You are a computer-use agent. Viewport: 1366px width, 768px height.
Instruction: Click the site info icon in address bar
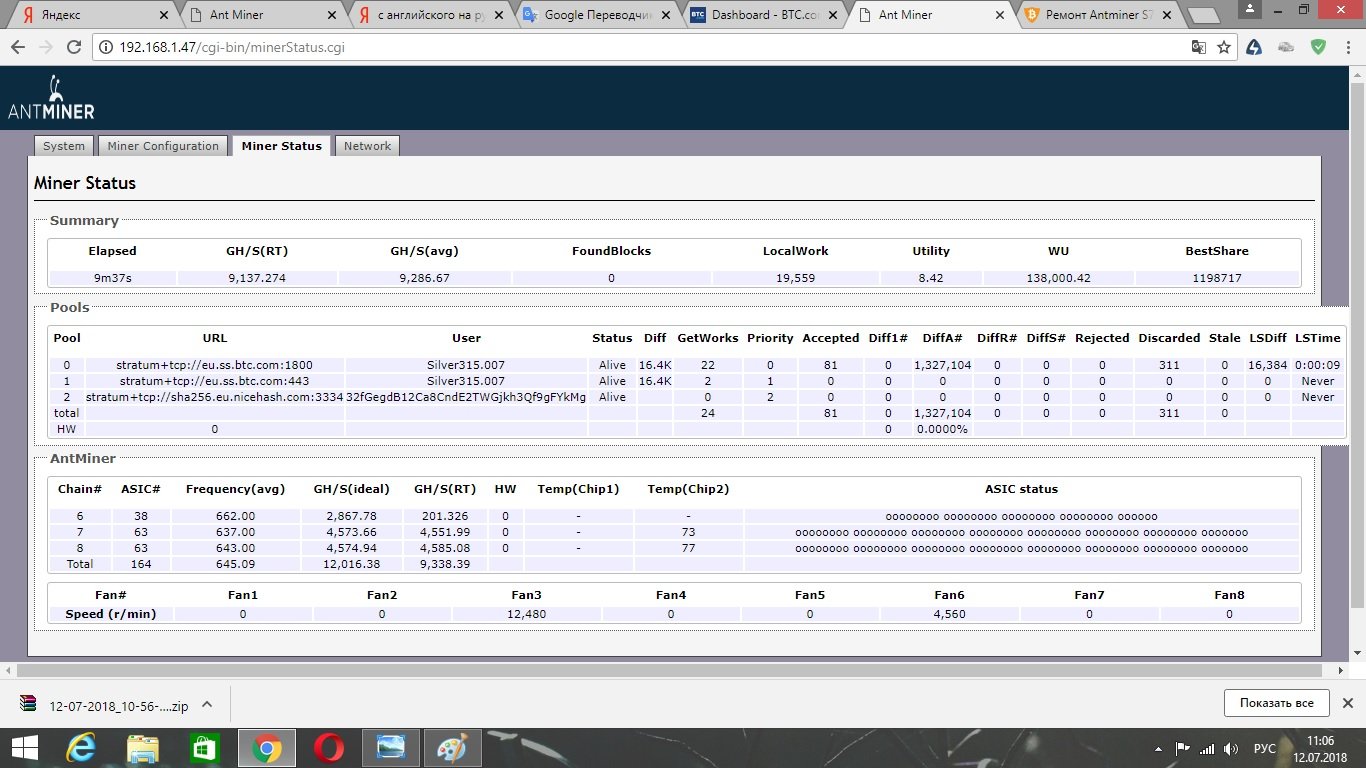(106, 47)
